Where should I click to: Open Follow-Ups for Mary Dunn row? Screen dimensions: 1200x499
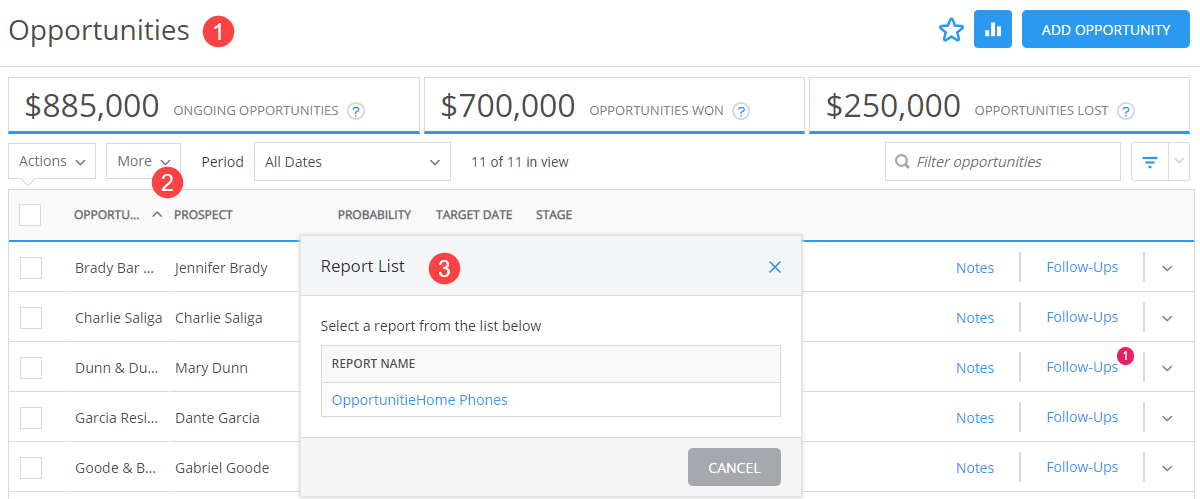point(1082,367)
